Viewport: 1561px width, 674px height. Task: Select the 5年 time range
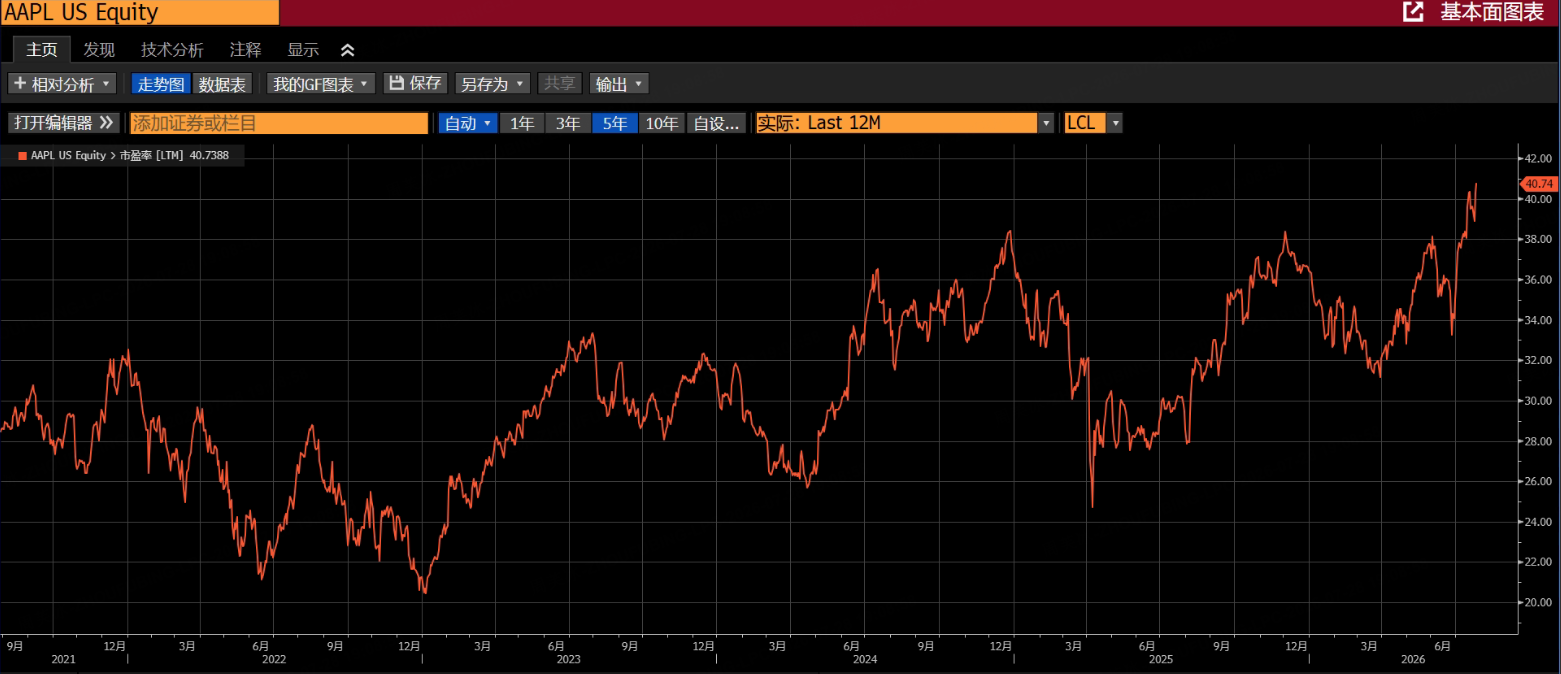click(x=614, y=123)
